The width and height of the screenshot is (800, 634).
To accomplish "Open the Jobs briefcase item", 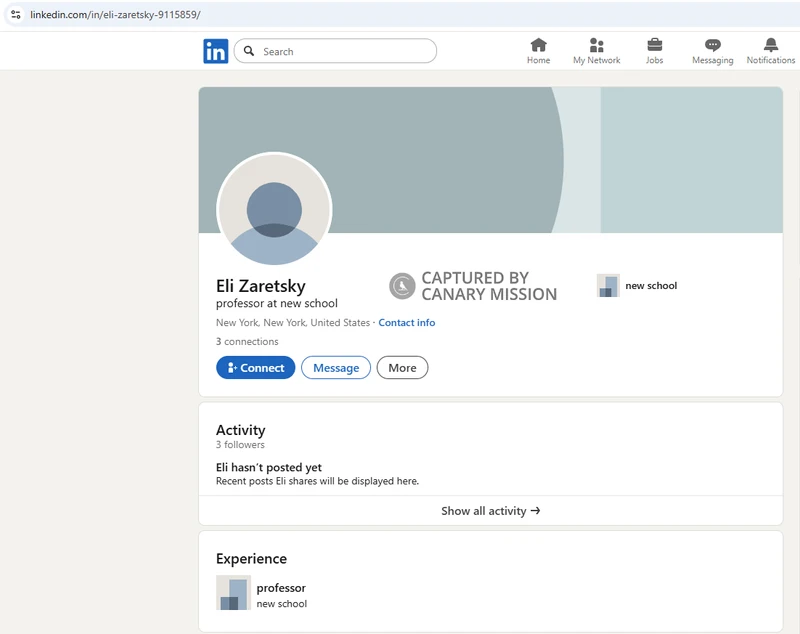I will point(655,51).
